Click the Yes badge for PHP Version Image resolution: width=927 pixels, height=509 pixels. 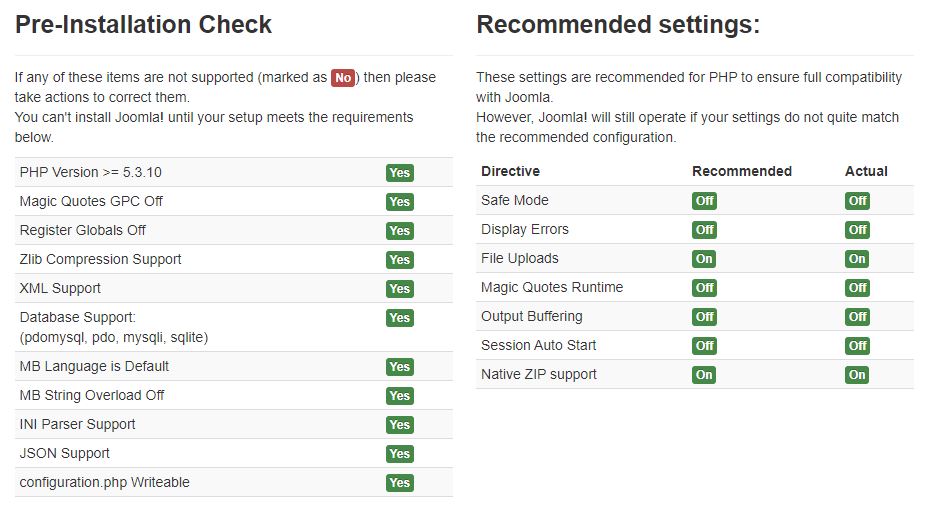pos(399,173)
